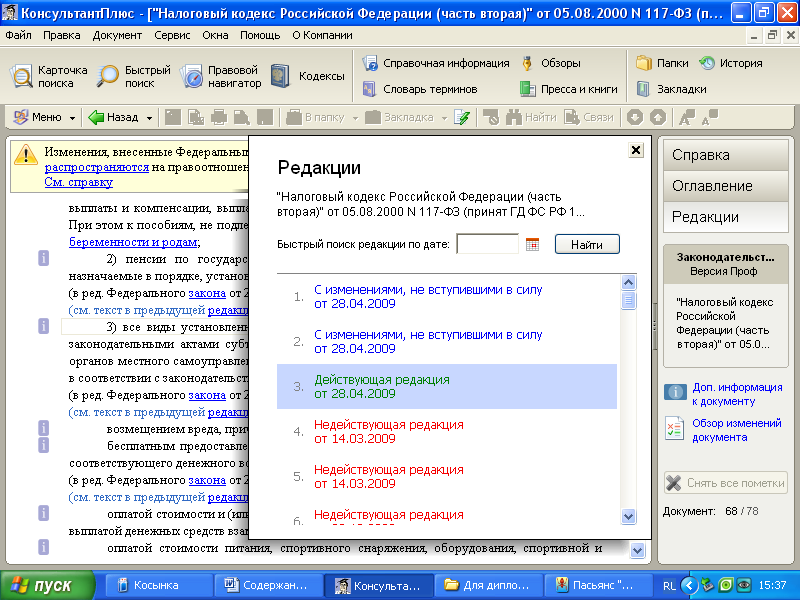Open the пуск Start button
Screen dimensions: 800x600
[x=47, y=585]
